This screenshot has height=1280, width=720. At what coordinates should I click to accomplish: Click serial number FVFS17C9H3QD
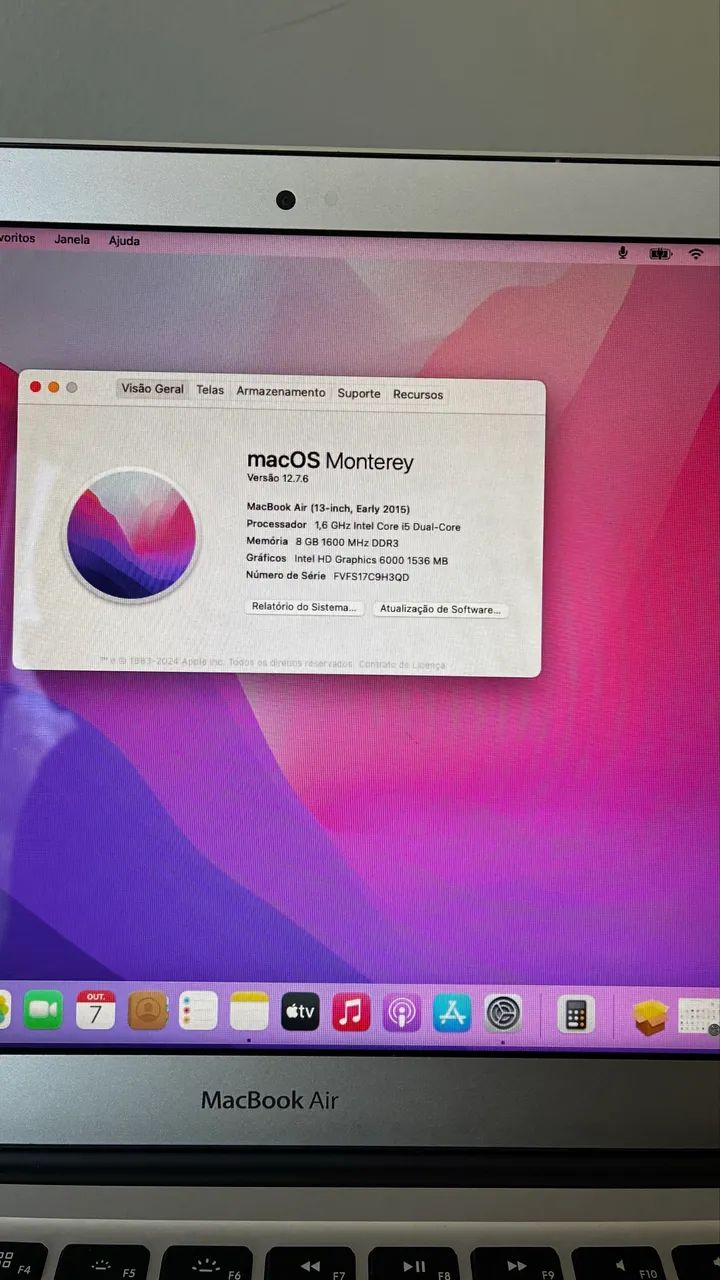[371, 577]
